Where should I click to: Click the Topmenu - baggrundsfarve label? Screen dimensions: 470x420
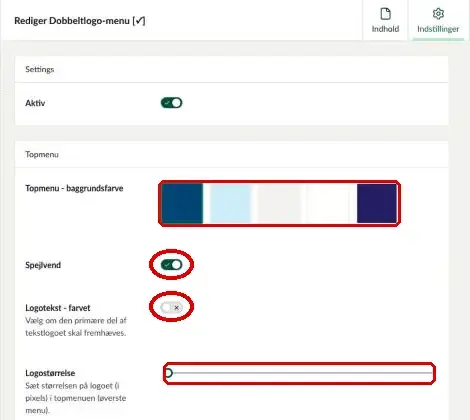[74, 188]
